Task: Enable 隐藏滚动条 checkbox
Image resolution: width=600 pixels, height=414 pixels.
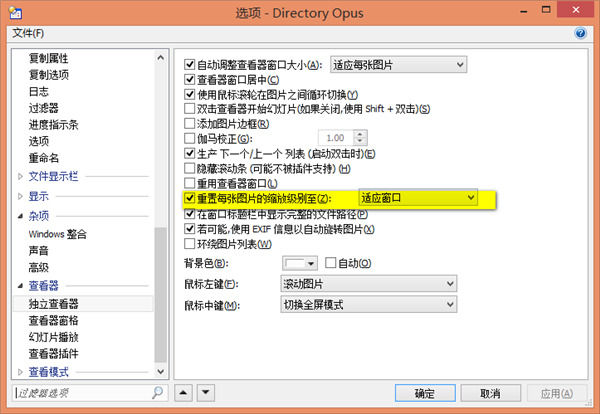Action: point(189,168)
